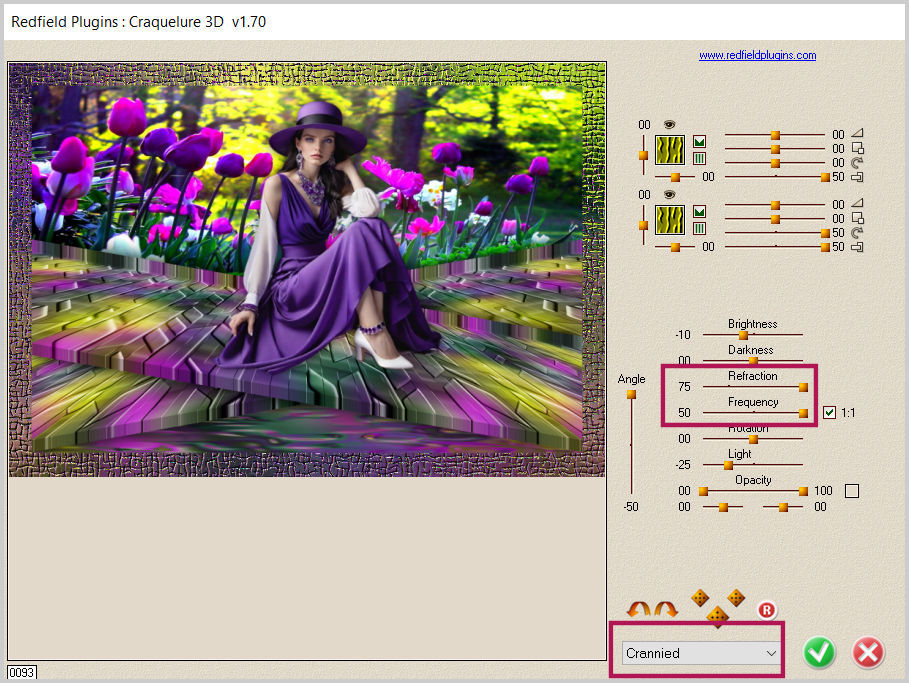Click the first horizontal slider of upper layer
909x683 pixels.
point(775,135)
